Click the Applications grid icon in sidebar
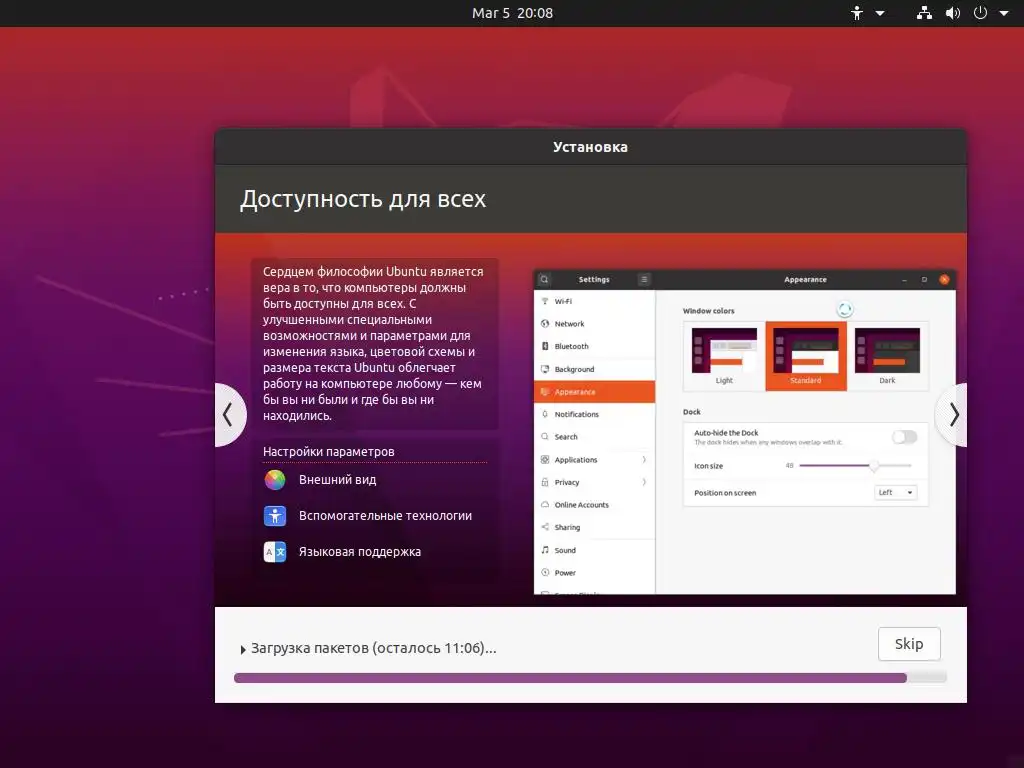The width and height of the screenshot is (1024, 768). pyautogui.click(x=545, y=460)
